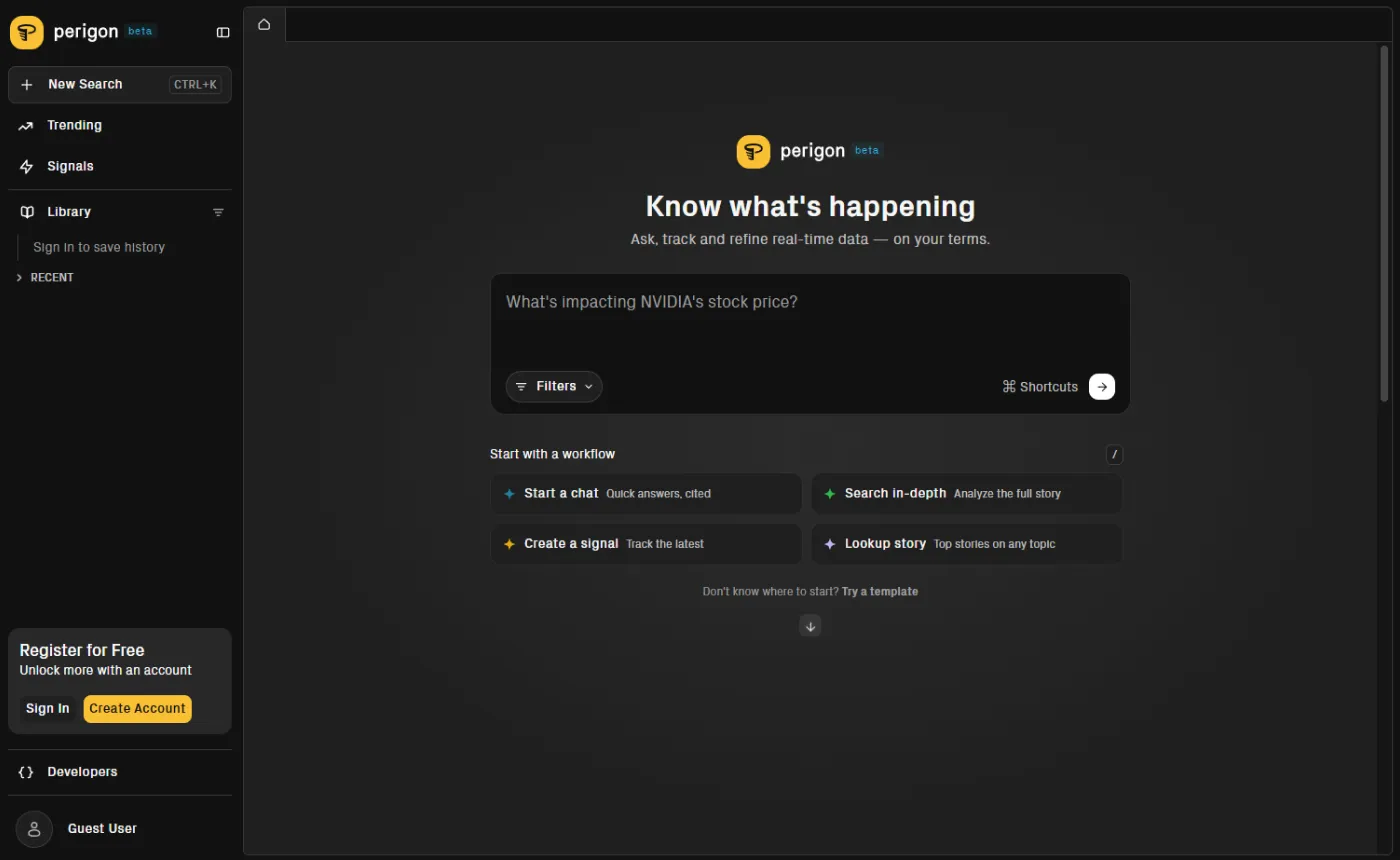Expand the RECENT section

coord(45,277)
